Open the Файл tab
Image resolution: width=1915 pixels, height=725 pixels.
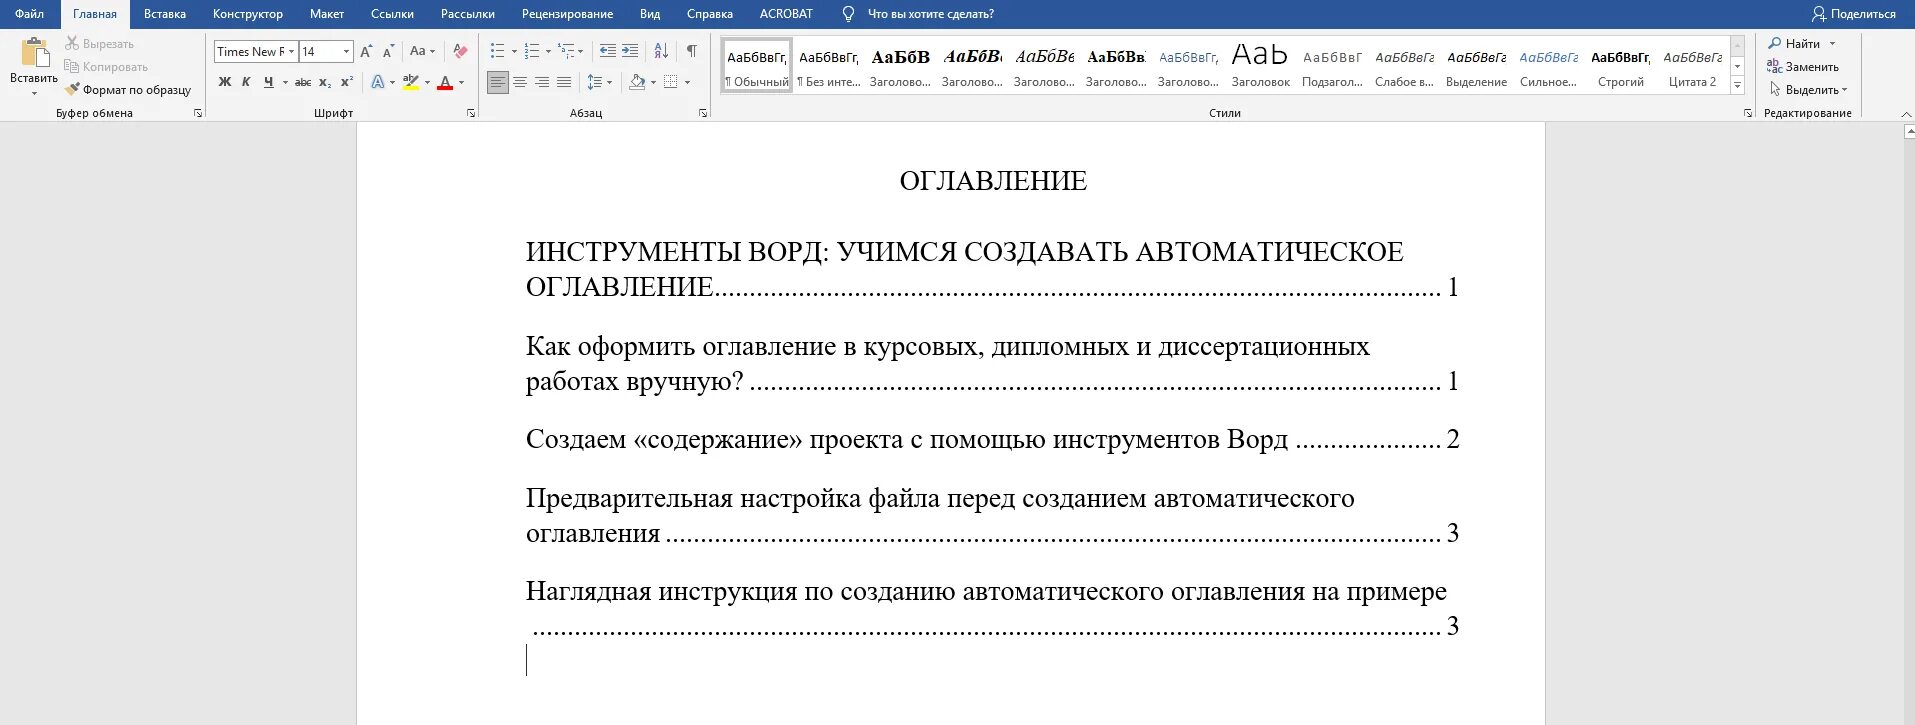tap(30, 14)
